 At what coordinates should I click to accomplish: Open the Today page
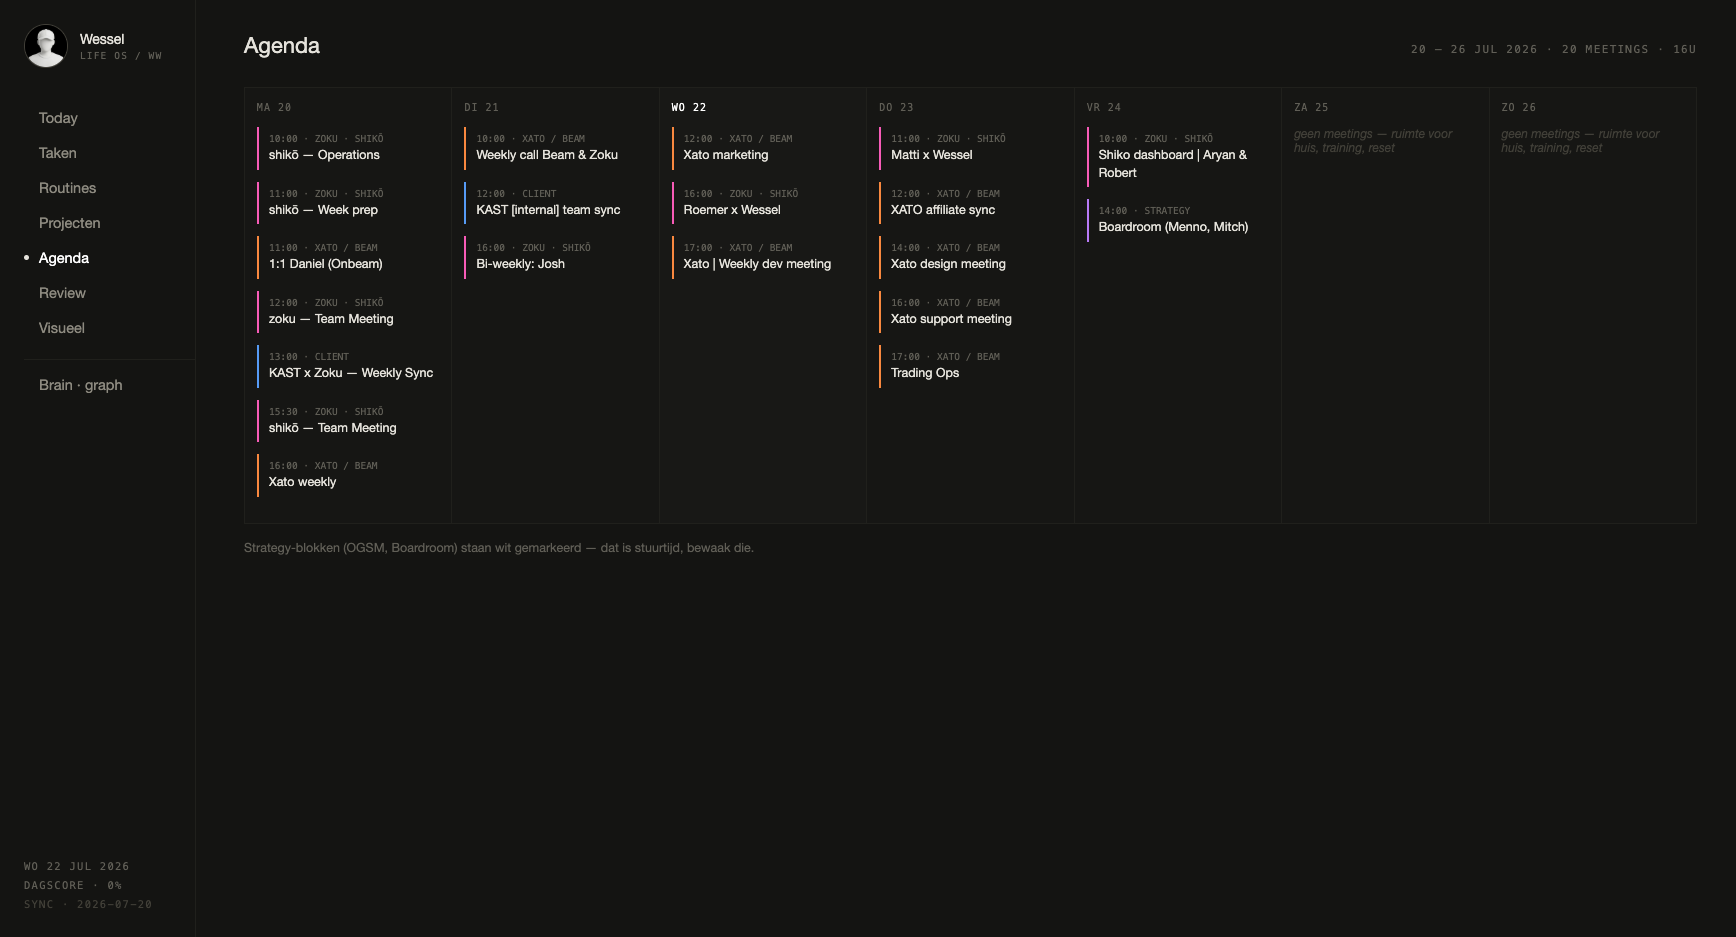click(58, 118)
